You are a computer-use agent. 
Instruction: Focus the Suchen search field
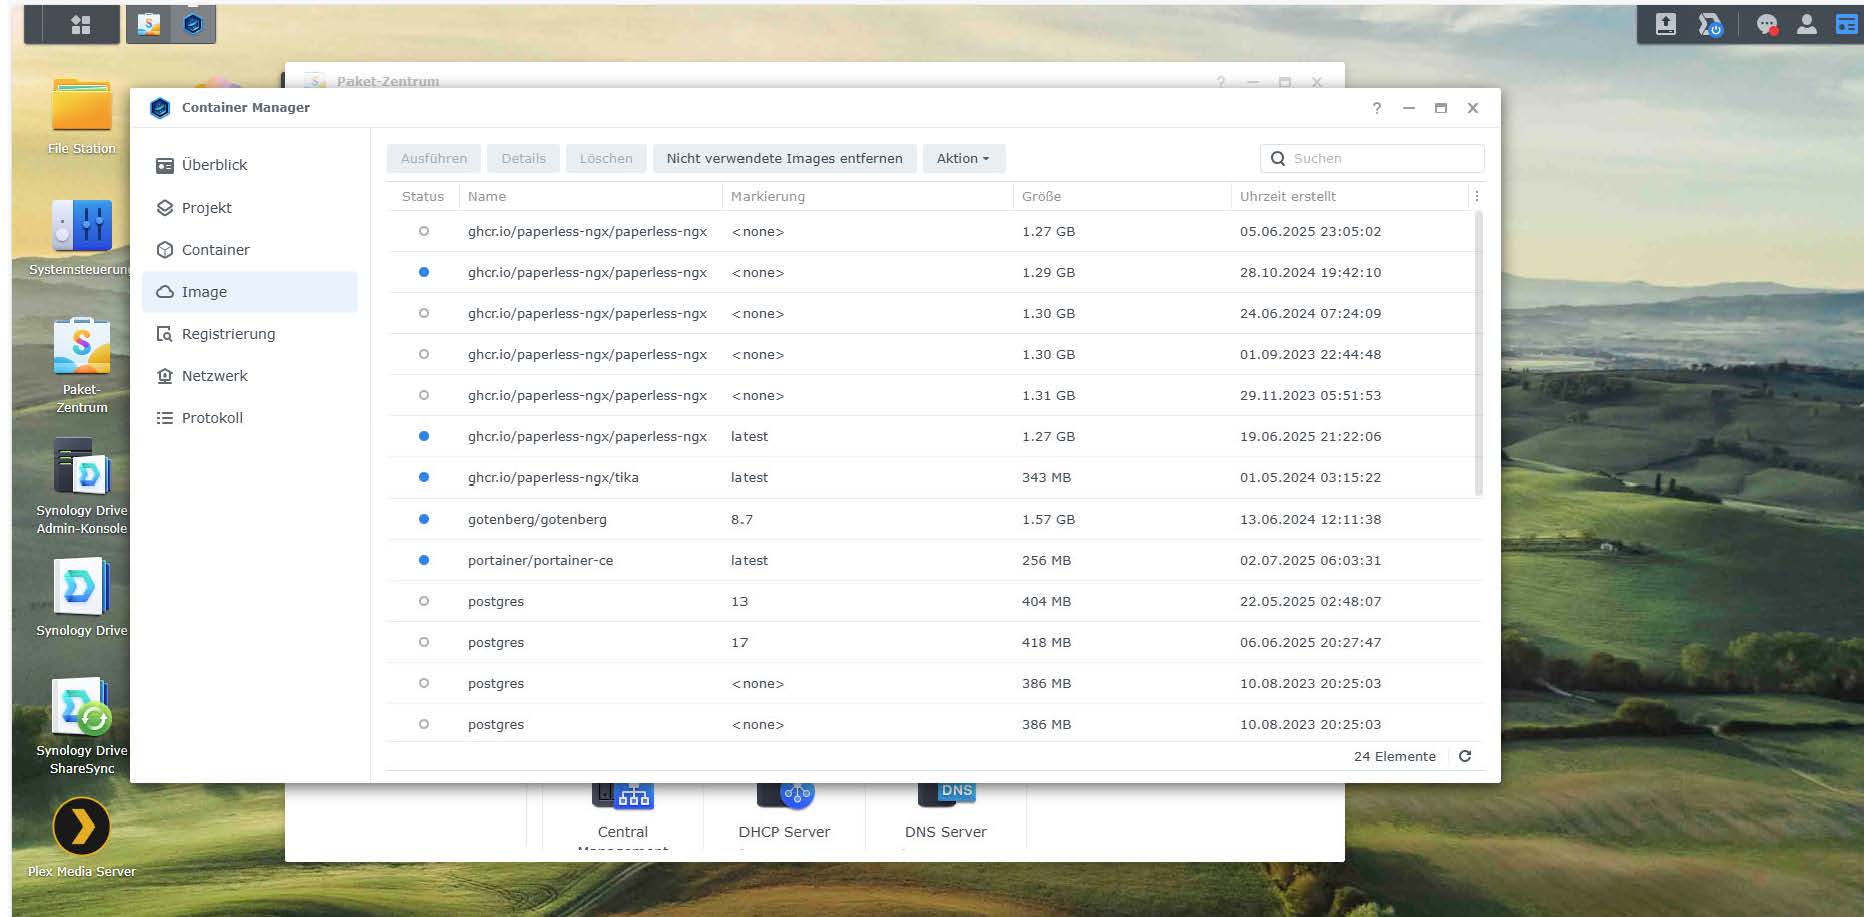click(x=1372, y=158)
